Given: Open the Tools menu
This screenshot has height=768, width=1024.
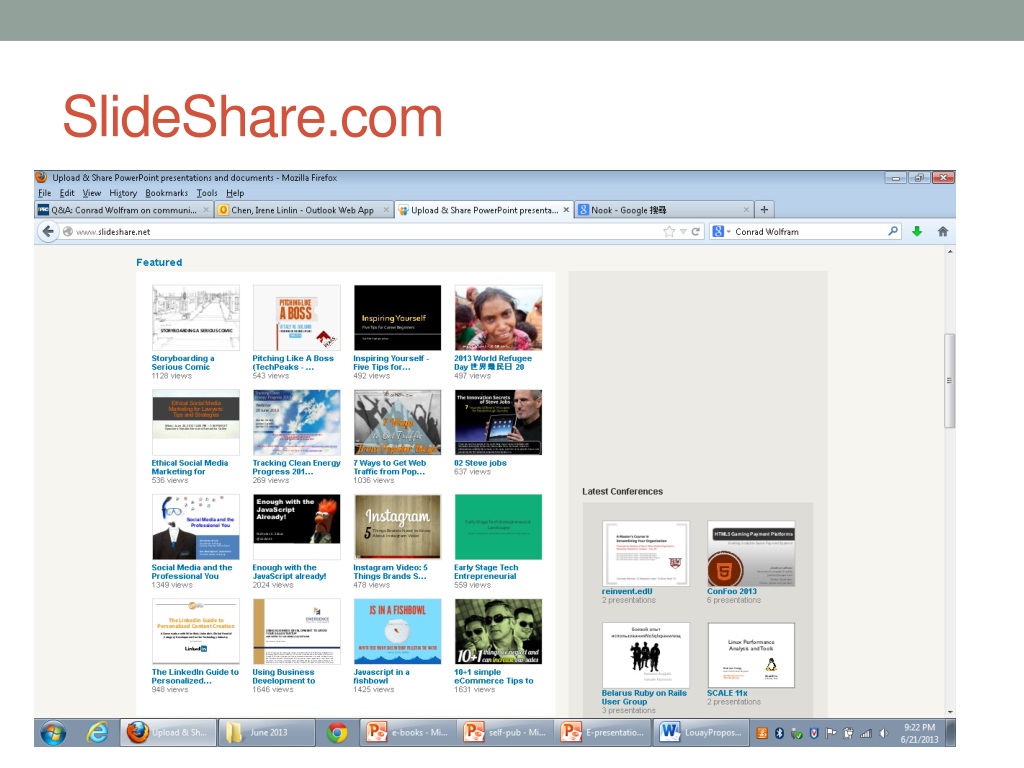Looking at the screenshot, I should pyautogui.click(x=206, y=193).
